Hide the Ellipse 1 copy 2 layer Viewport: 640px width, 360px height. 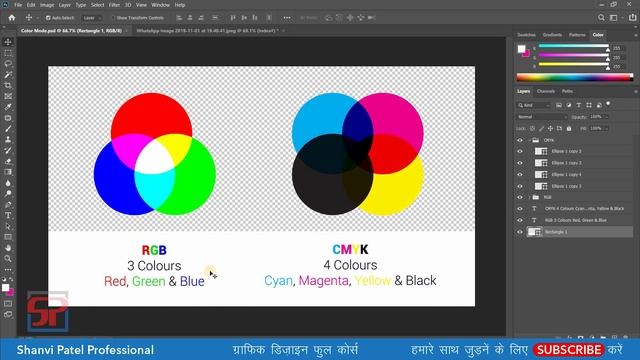[520, 151]
